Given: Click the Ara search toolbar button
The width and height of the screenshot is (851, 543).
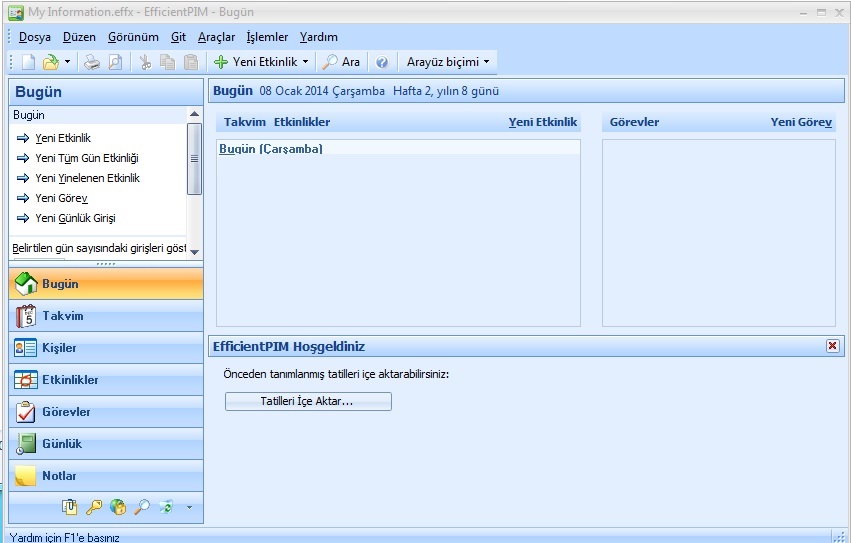Looking at the screenshot, I should [341, 62].
